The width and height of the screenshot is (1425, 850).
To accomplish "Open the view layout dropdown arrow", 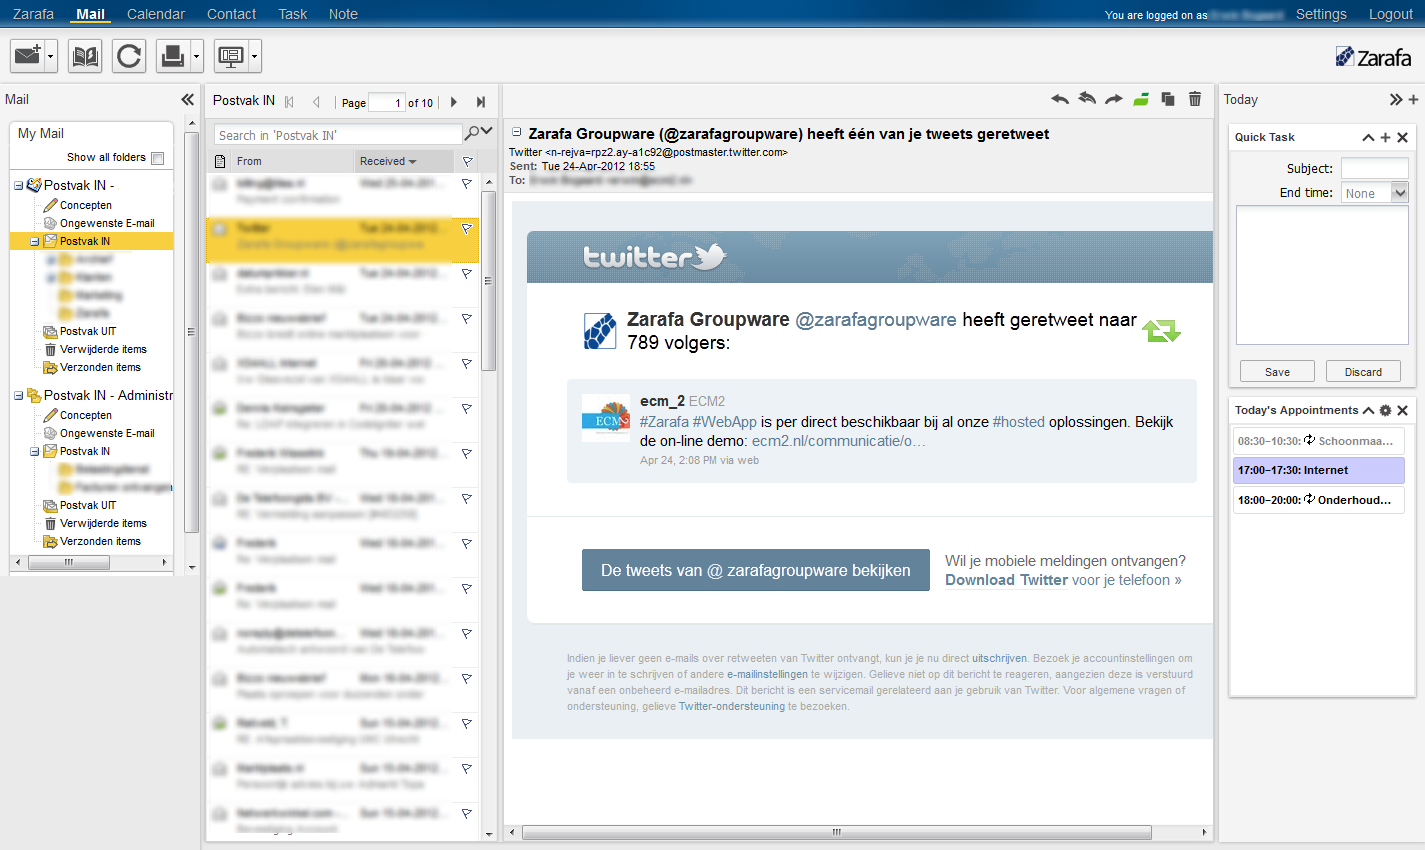I will 255,56.
